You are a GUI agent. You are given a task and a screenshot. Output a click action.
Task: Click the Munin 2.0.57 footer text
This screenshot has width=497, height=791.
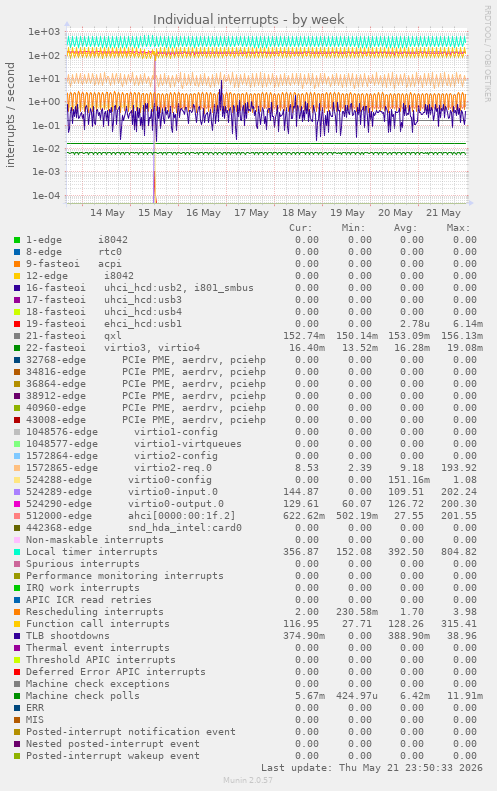tap(248, 780)
